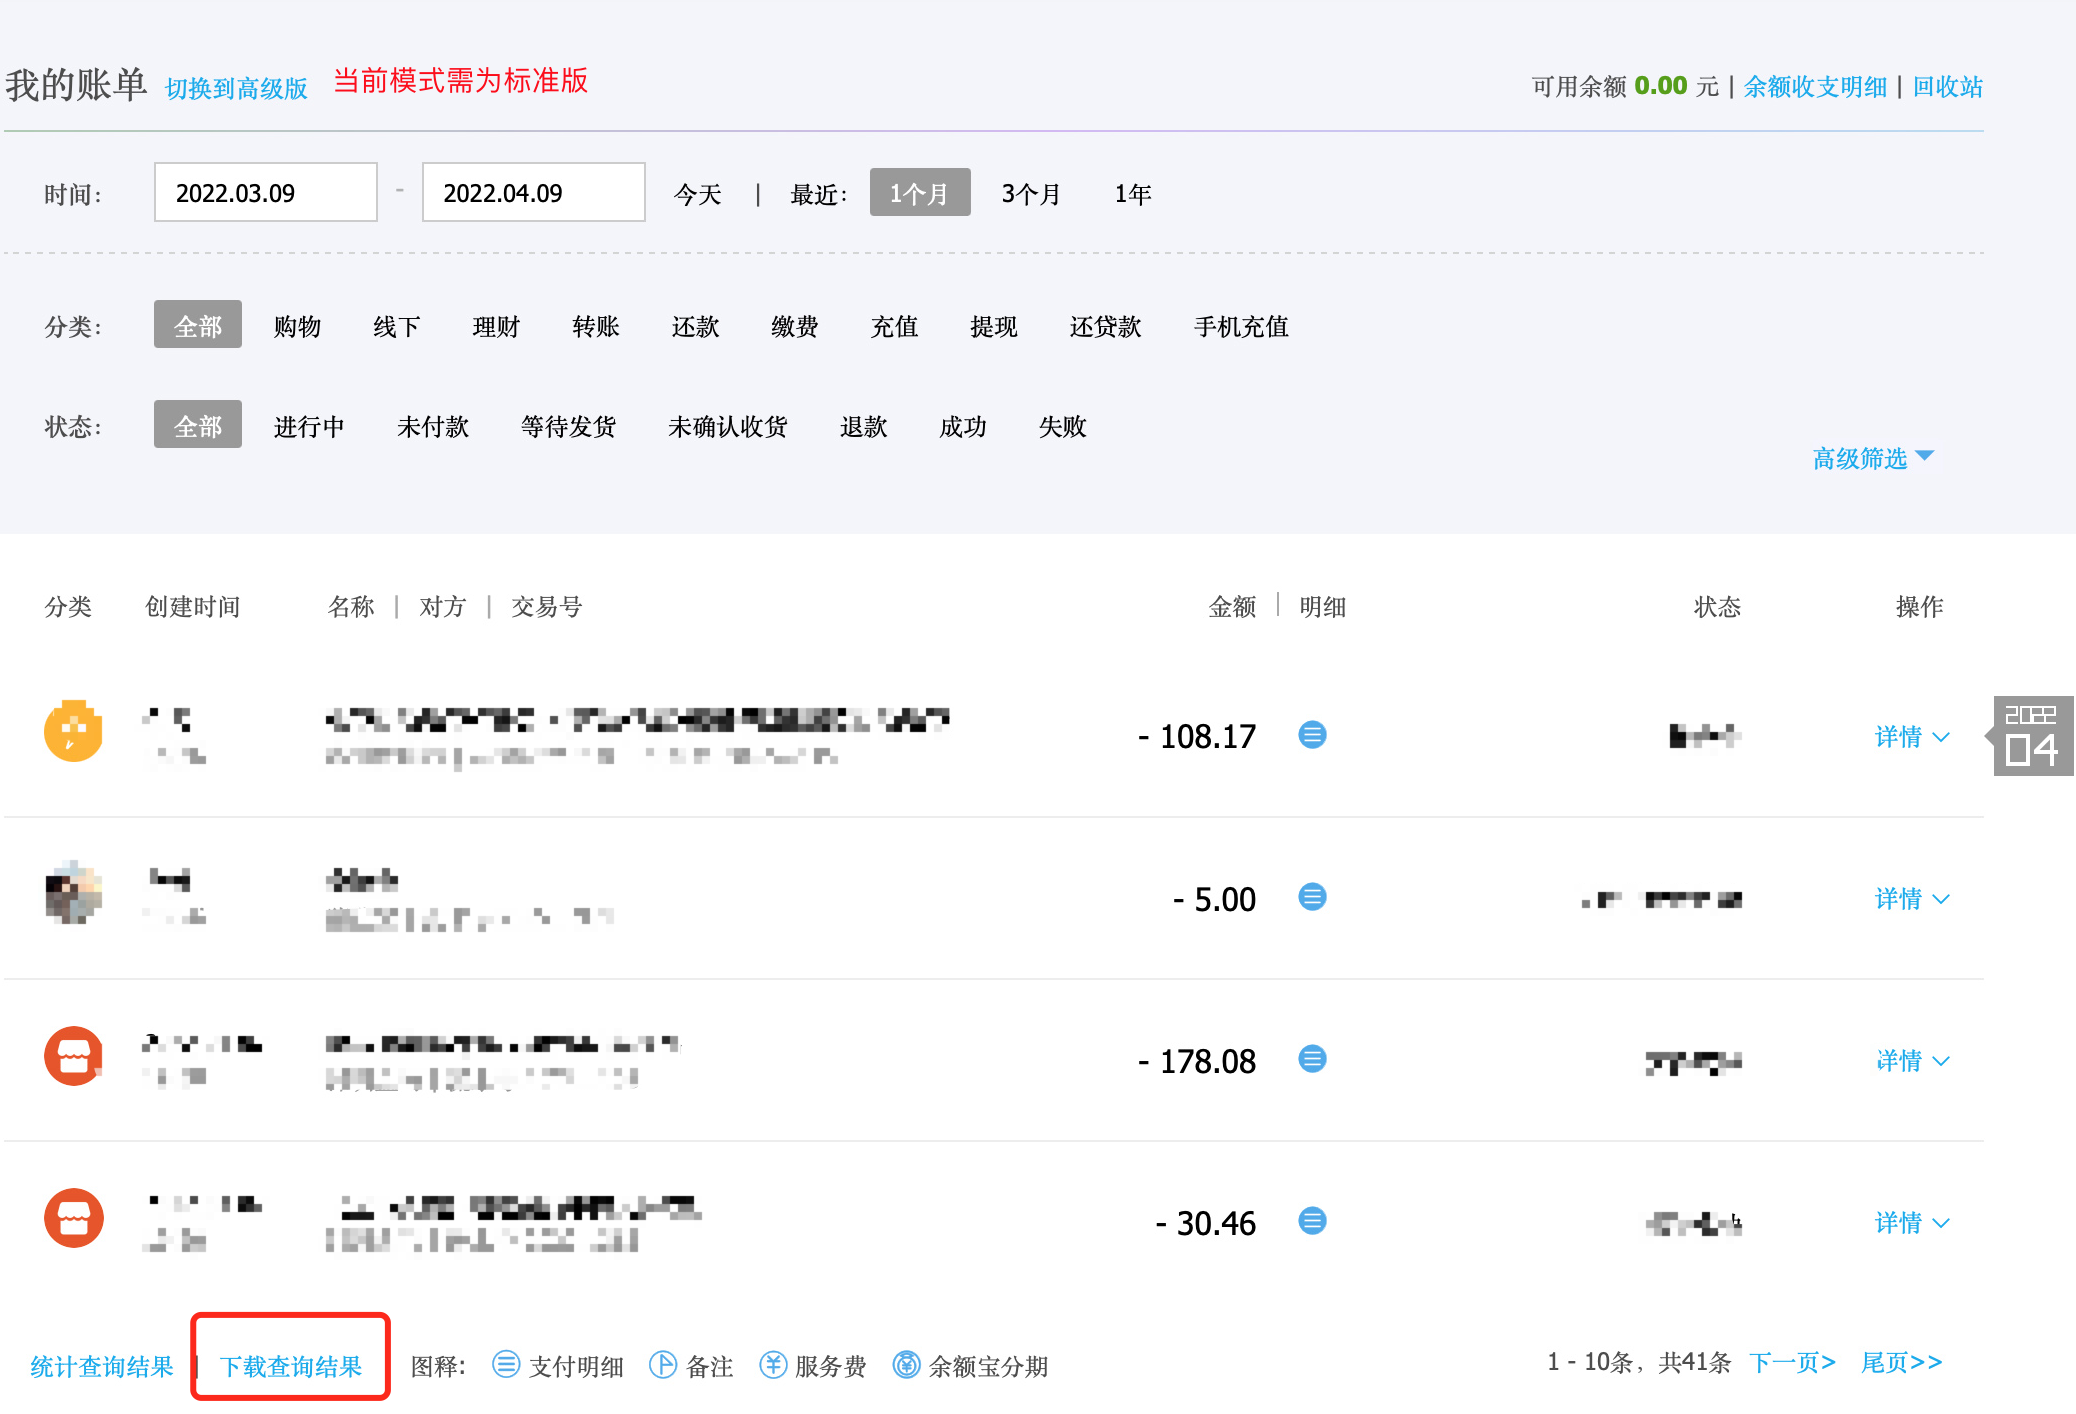
Task: Click payment detail icon for 178.08 transaction
Action: pos(1312,1059)
